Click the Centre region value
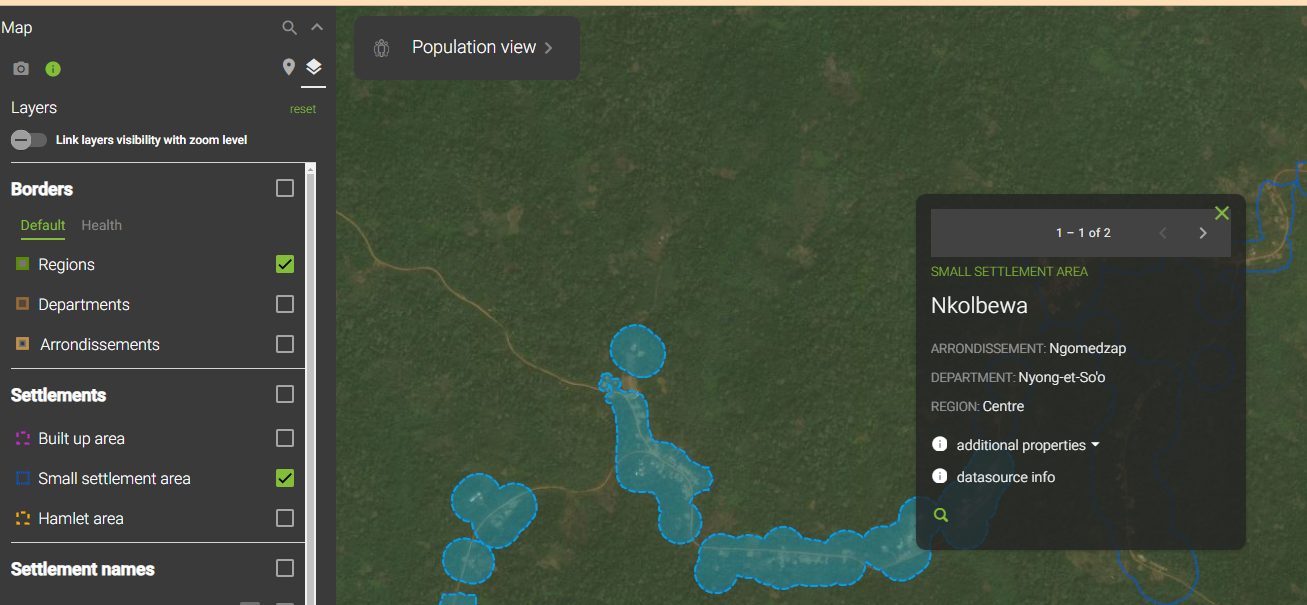Image resolution: width=1307 pixels, height=605 pixels. click(x=1003, y=406)
